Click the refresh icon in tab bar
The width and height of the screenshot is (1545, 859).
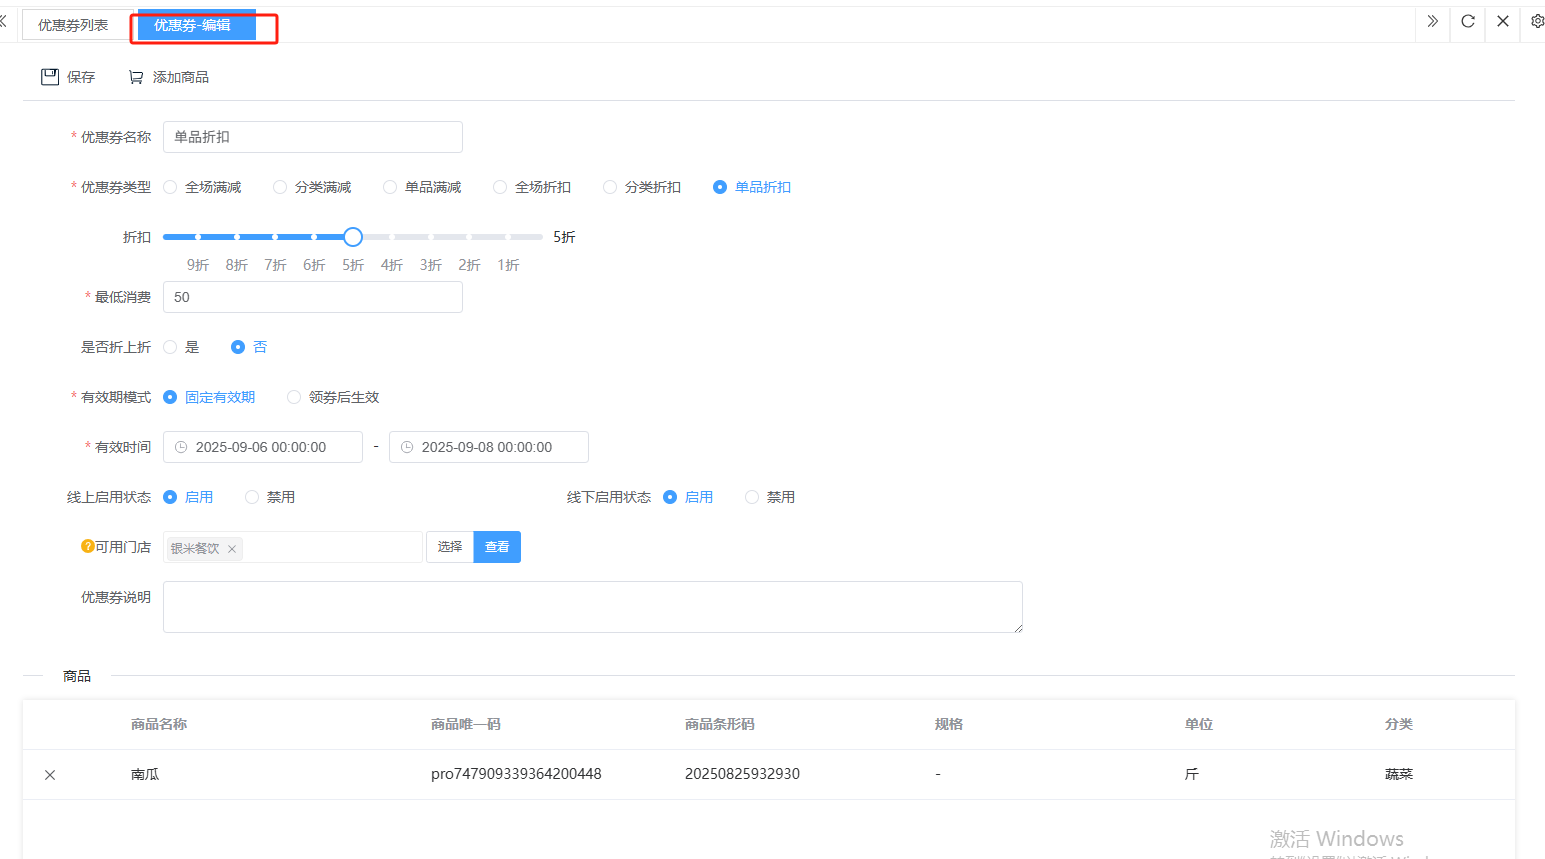[x=1468, y=21]
